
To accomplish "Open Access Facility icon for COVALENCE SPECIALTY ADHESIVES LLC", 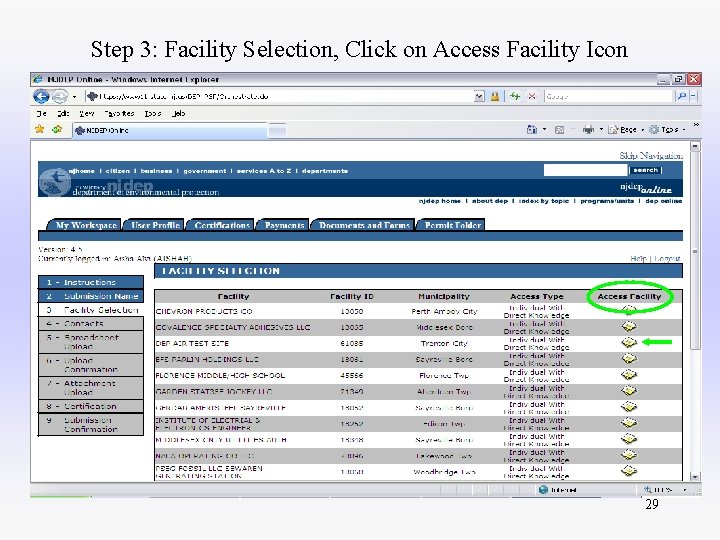I will (x=629, y=326).
